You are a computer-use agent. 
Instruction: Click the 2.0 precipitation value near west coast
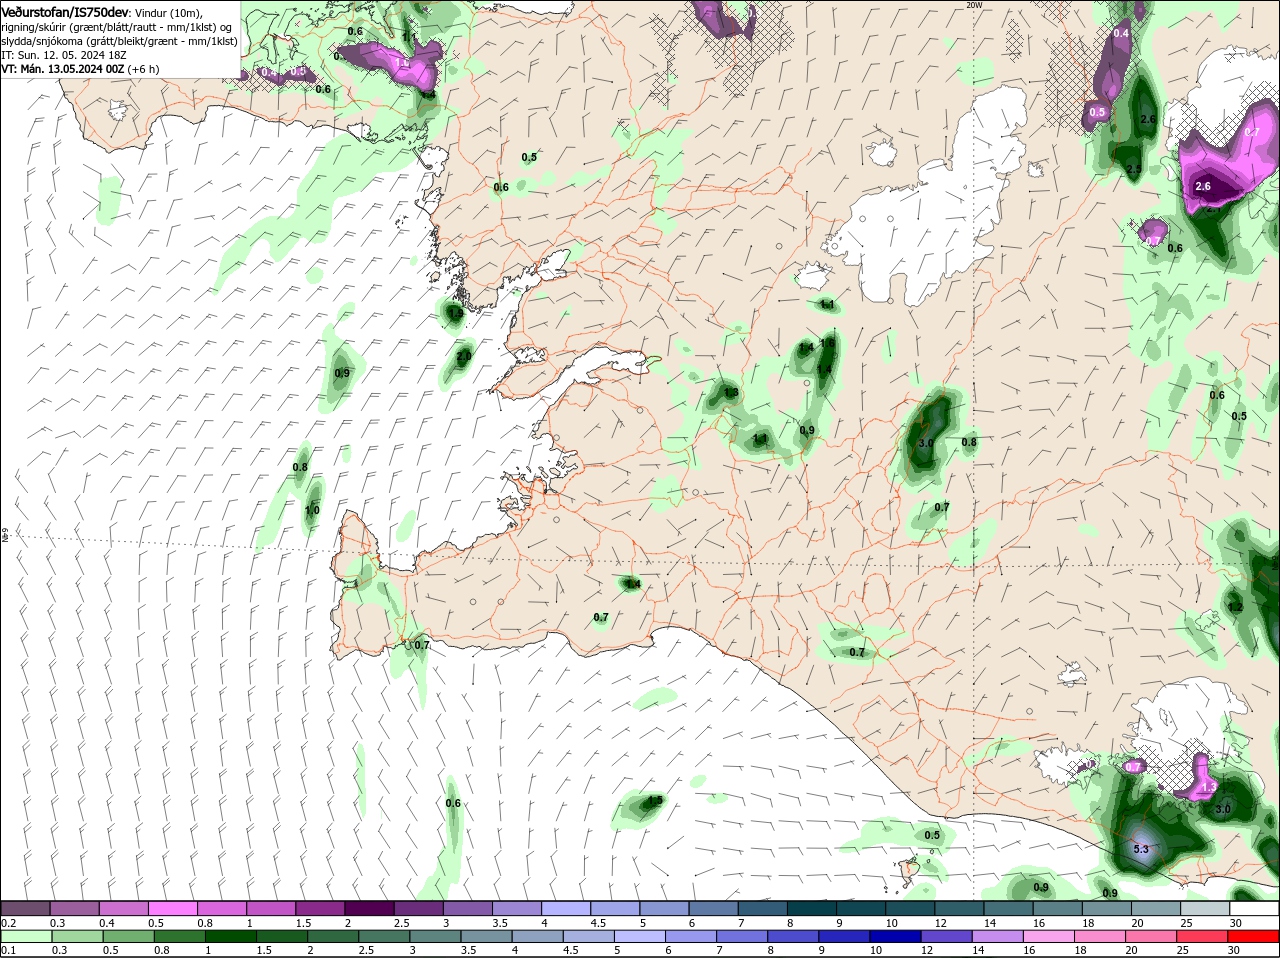click(x=463, y=356)
